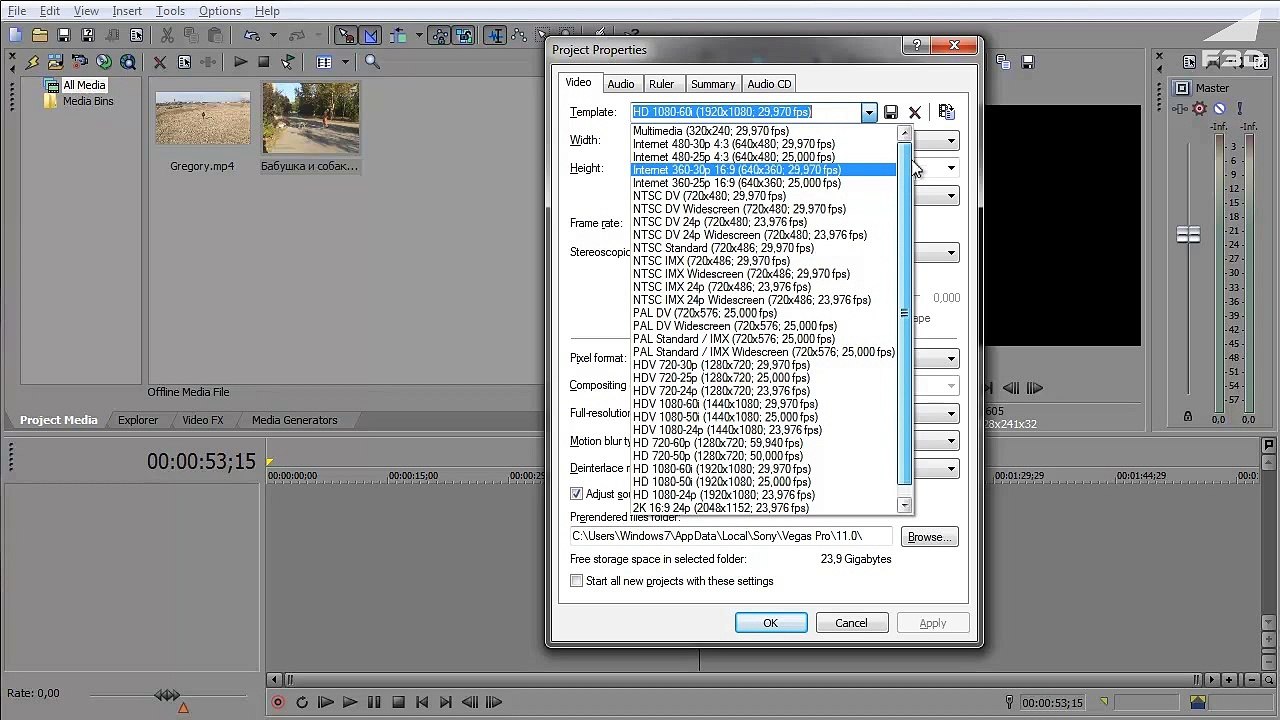Enable Start all new projects with these settings
This screenshot has height=720, width=1280.
[577, 581]
